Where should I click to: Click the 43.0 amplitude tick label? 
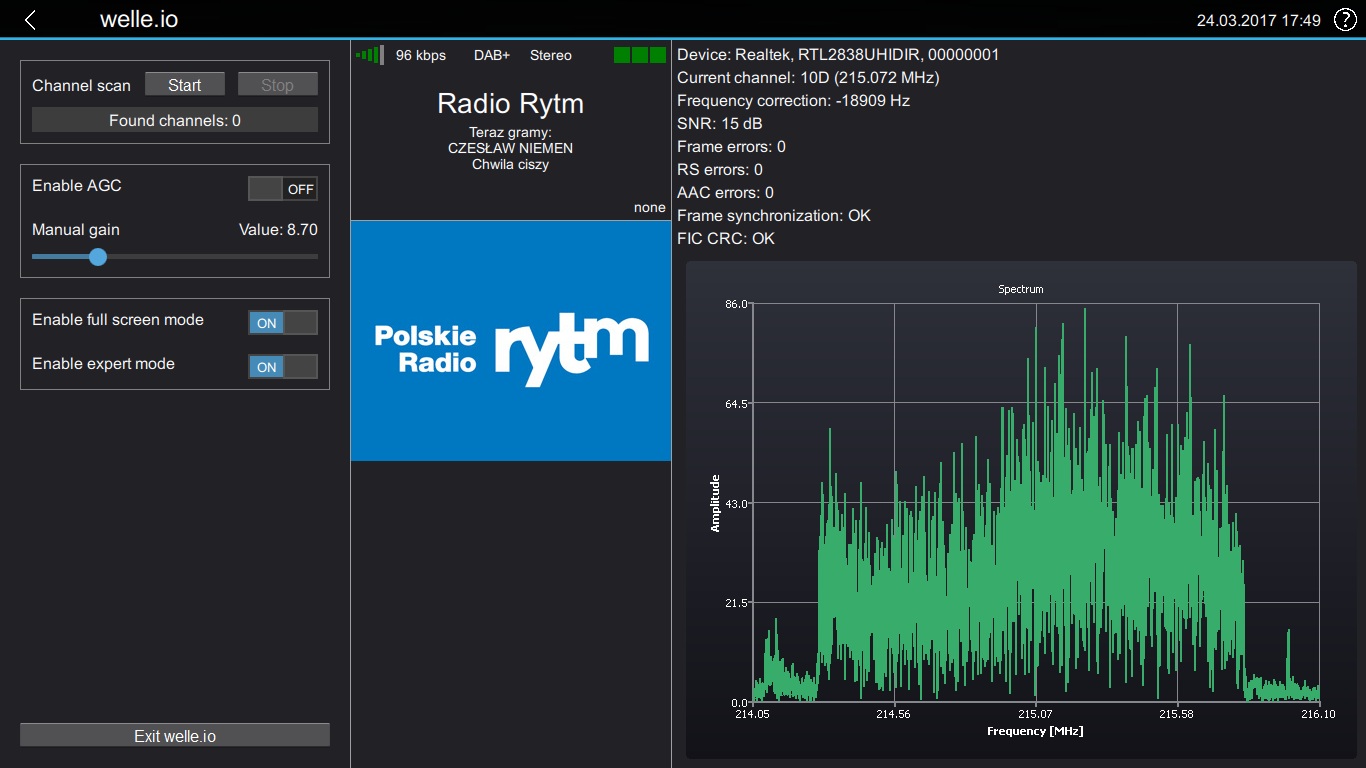(737, 503)
